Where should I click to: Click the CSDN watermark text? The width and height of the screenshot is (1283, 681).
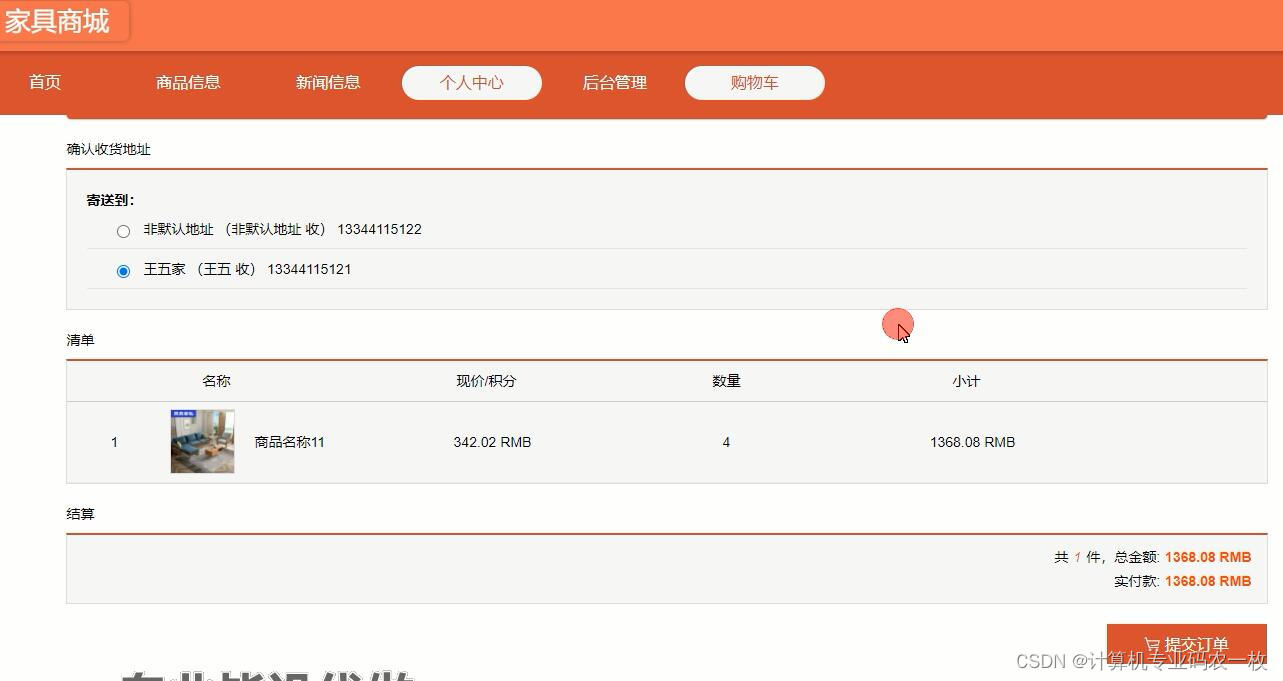(x=1139, y=660)
